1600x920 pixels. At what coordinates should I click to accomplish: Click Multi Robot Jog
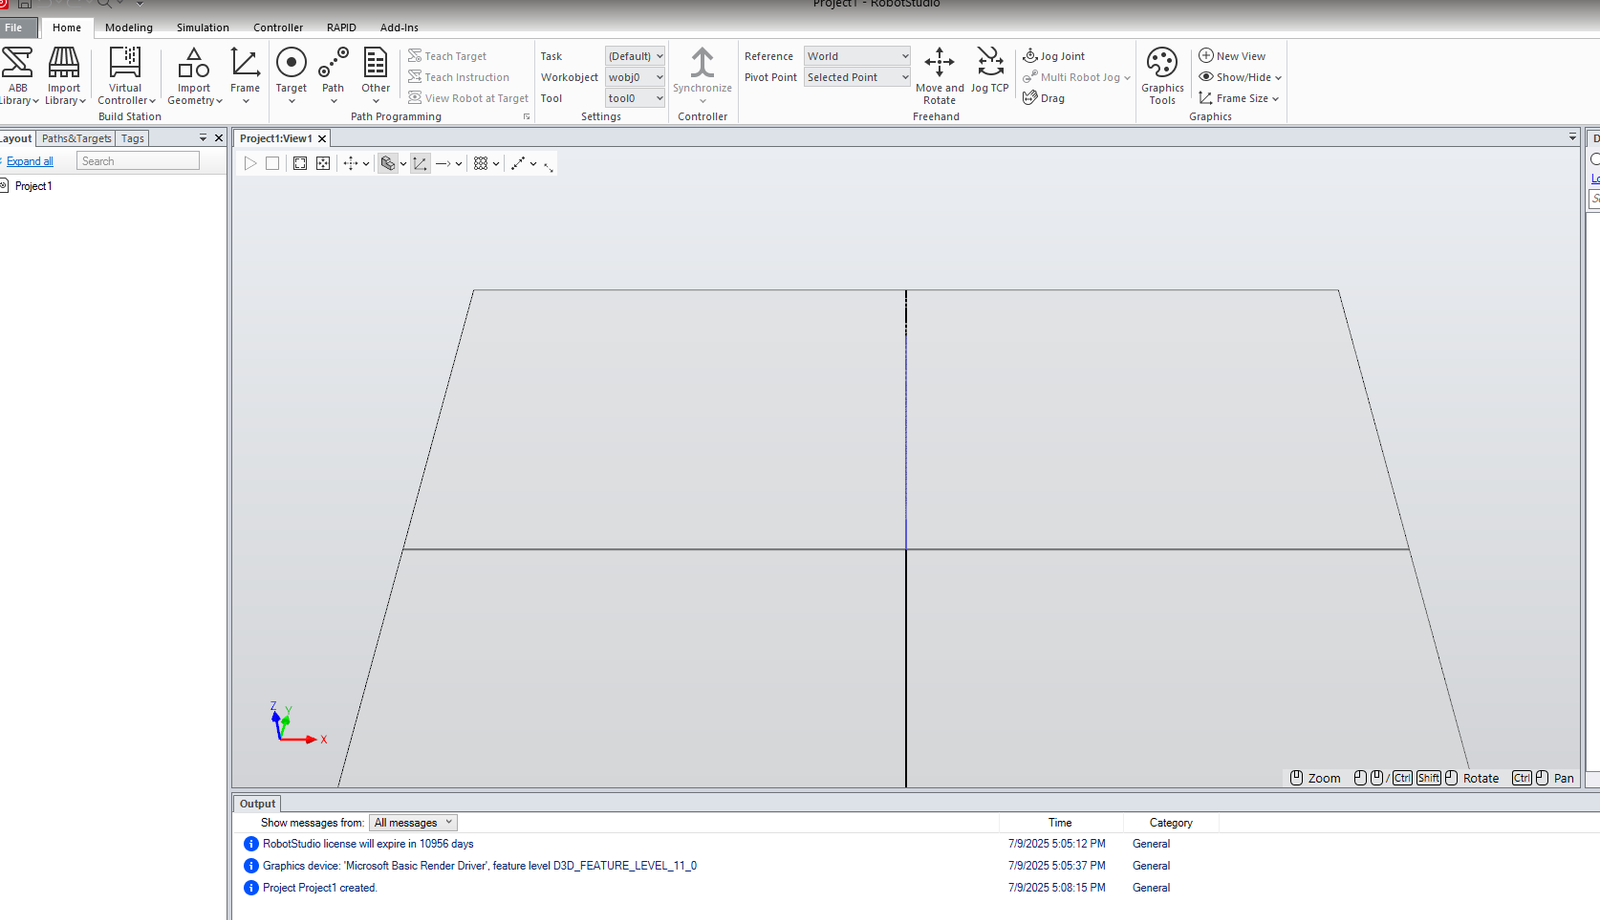pyautogui.click(x=1076, y=77)
